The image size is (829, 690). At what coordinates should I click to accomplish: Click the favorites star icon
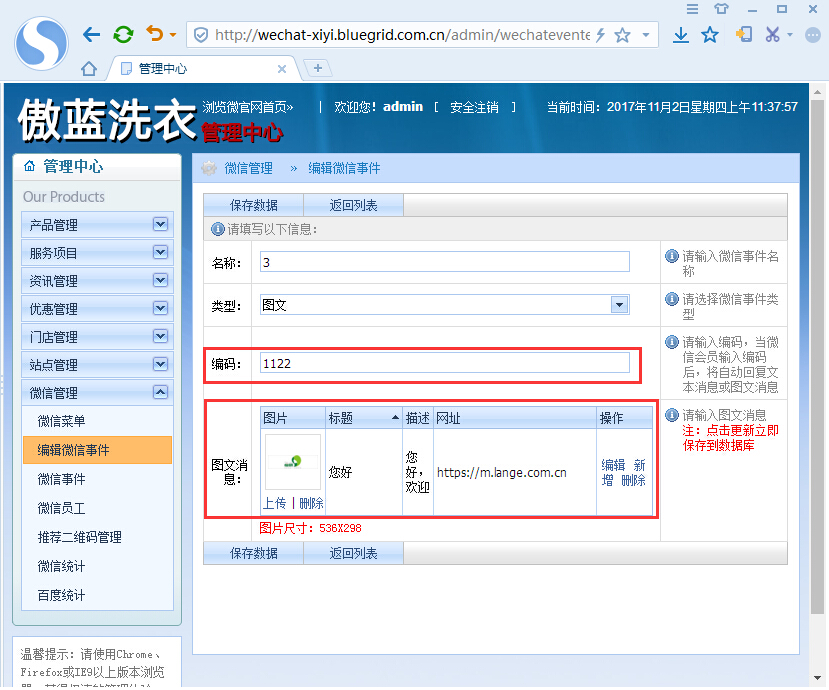pos(711,33)
